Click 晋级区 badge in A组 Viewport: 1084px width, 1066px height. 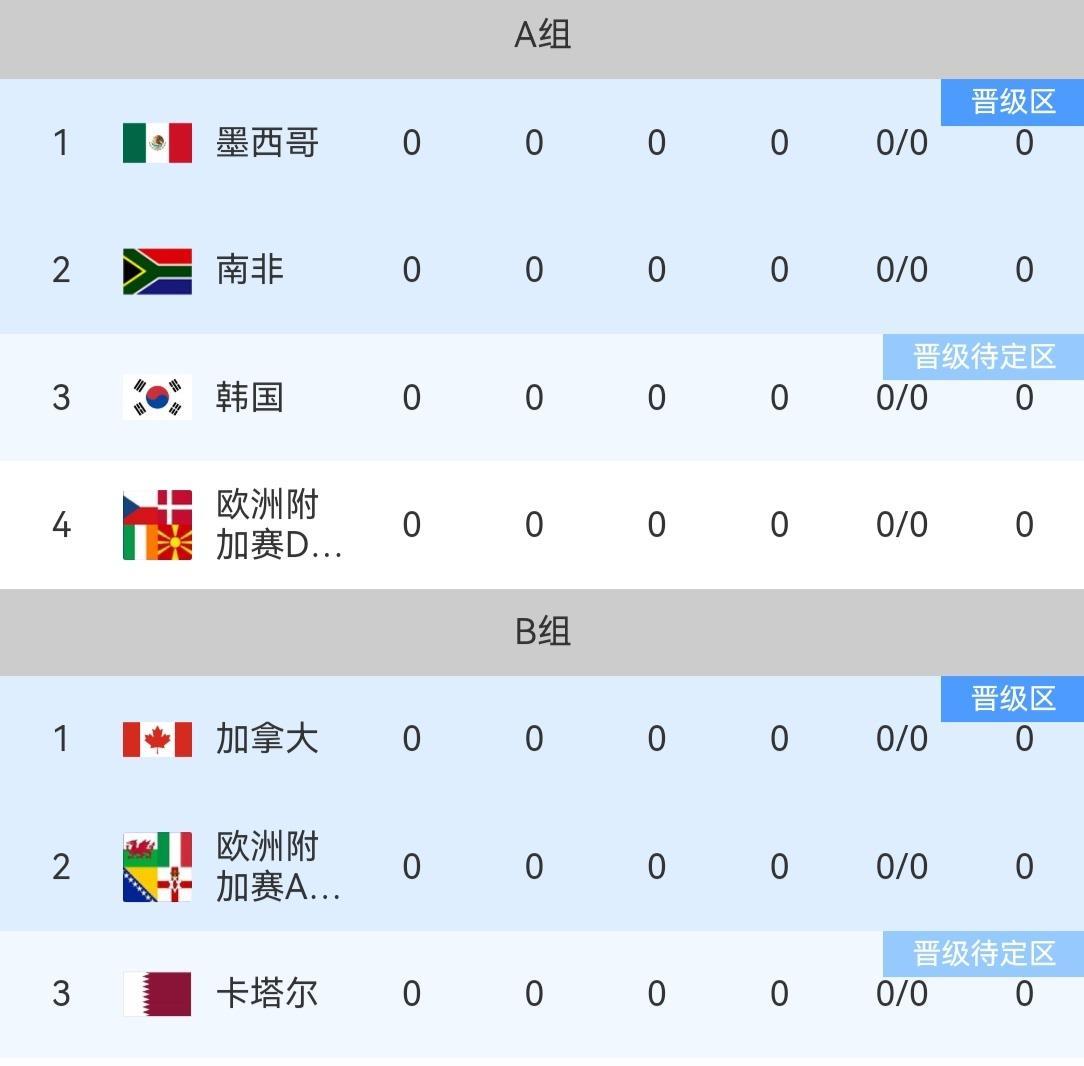point(1012,102)
